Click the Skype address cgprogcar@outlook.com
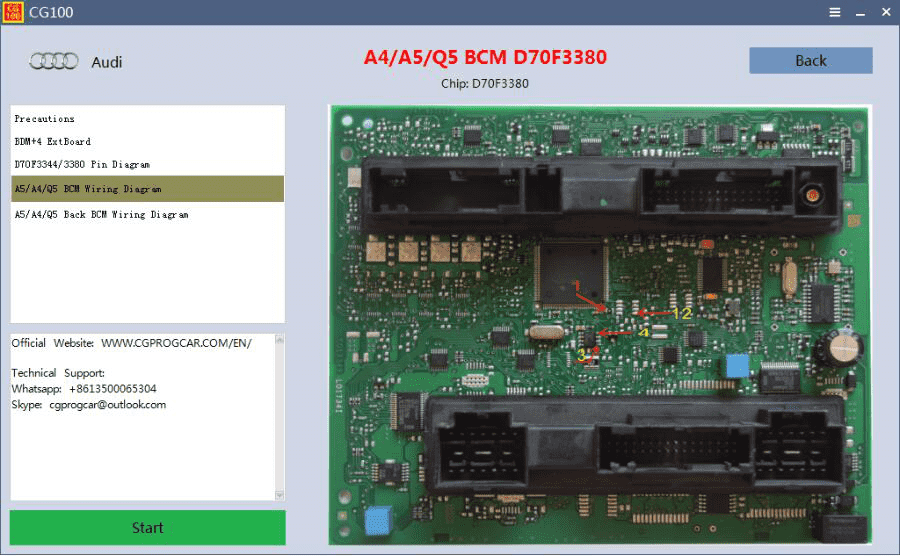The image size is (900, 556). coord(107,405)
